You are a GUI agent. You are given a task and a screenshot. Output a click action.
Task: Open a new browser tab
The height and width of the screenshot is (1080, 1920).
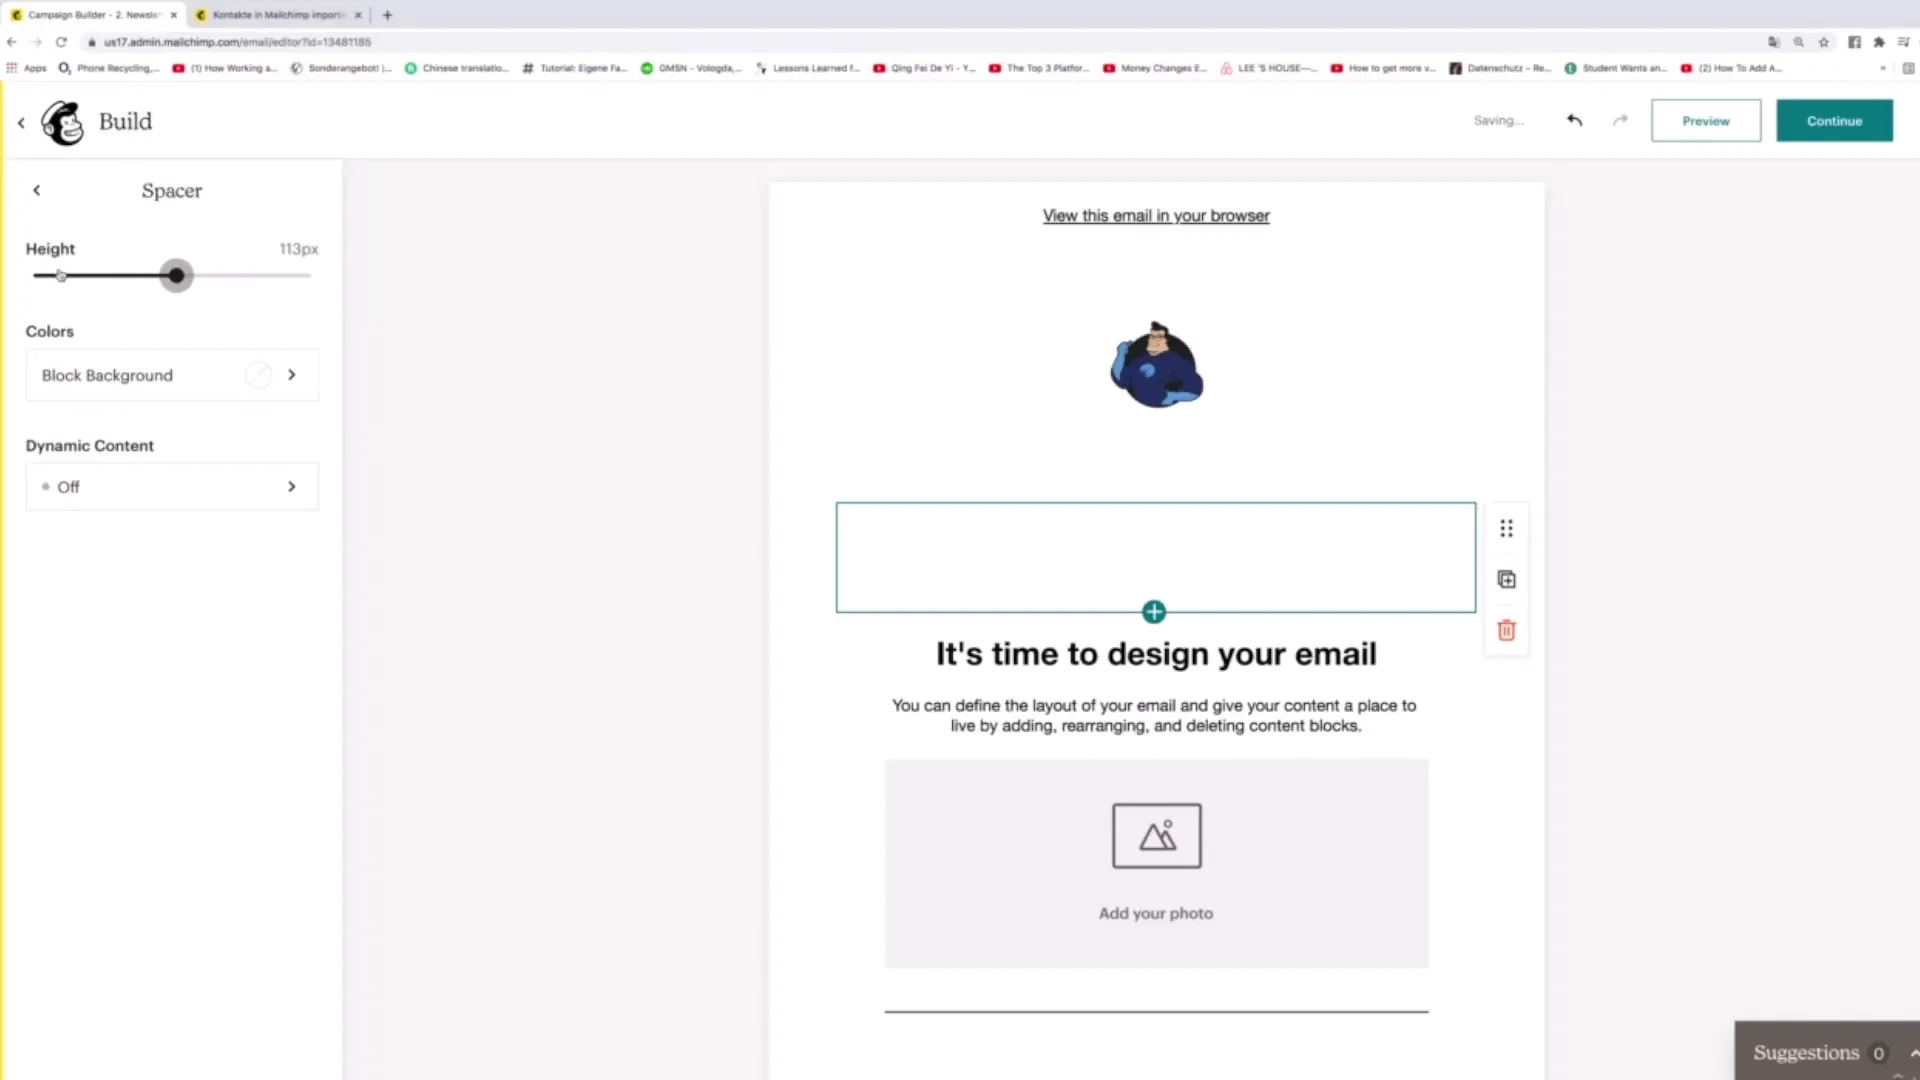[x=387, y=15]
